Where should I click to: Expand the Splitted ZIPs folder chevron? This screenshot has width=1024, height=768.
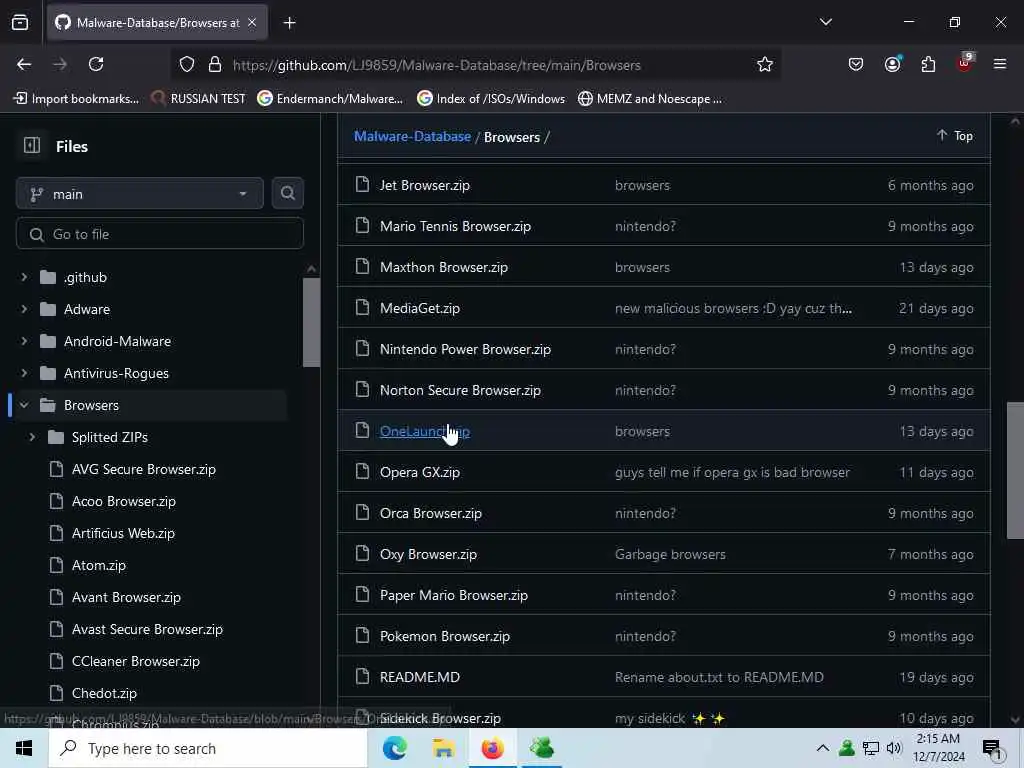tap(32, 437)
